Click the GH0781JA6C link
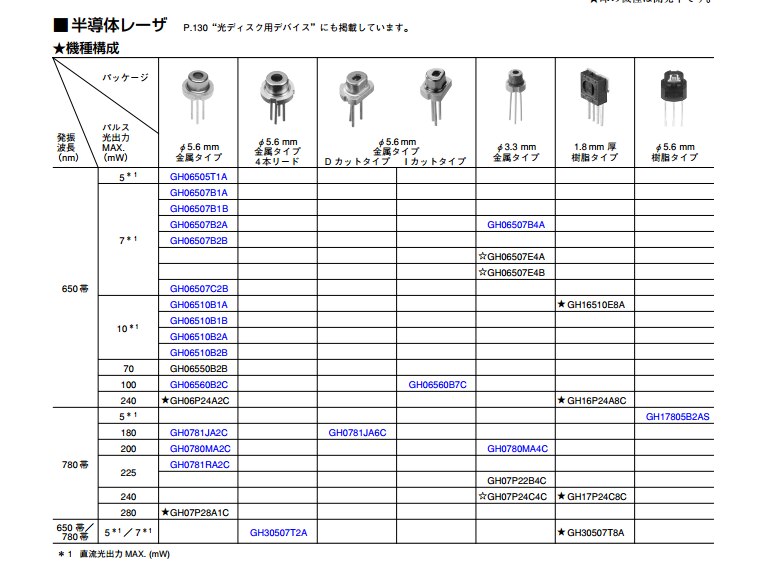784x569 pixels. click(x=357, y=432)
